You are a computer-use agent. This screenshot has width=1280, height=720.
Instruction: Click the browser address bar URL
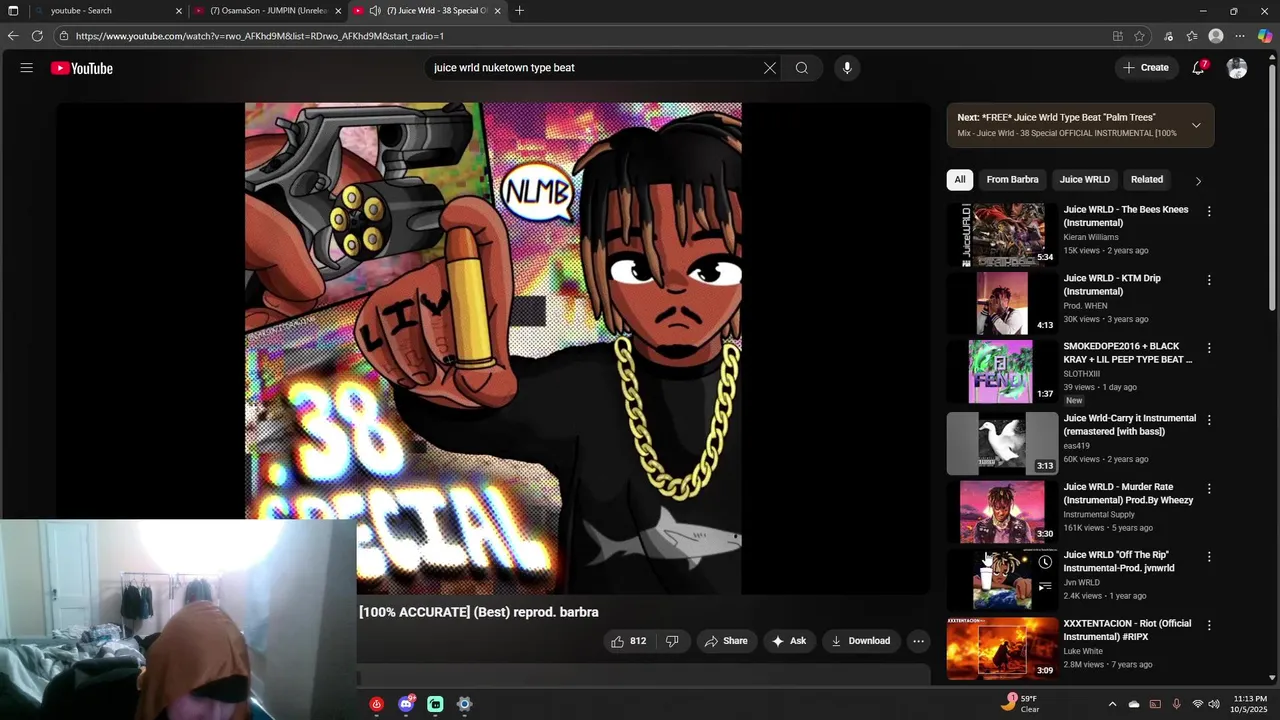point(260,36)
